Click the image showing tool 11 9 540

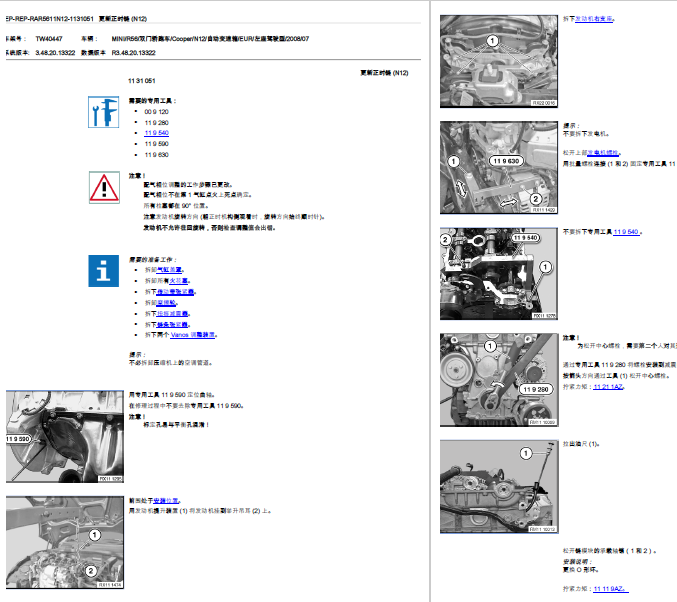499,274
